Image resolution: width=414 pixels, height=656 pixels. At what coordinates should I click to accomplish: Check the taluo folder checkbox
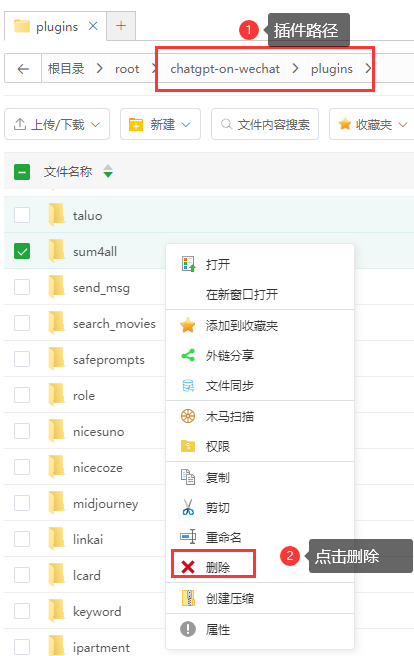[x=22, y=215]
